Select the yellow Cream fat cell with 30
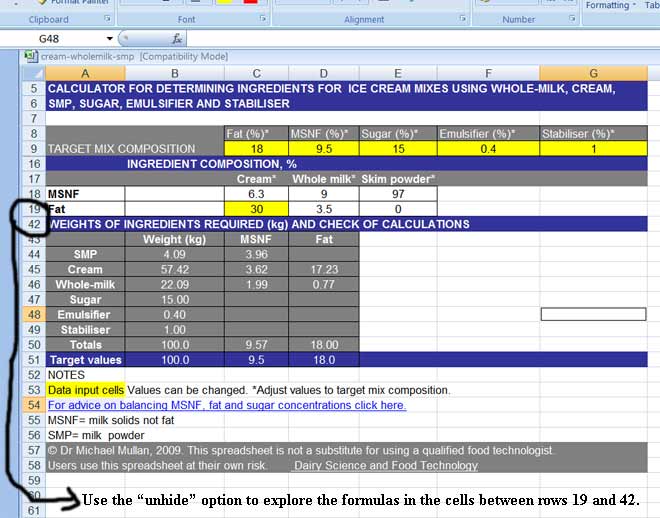The width and height of the screenshot is (660, 518). click(256, 209)
